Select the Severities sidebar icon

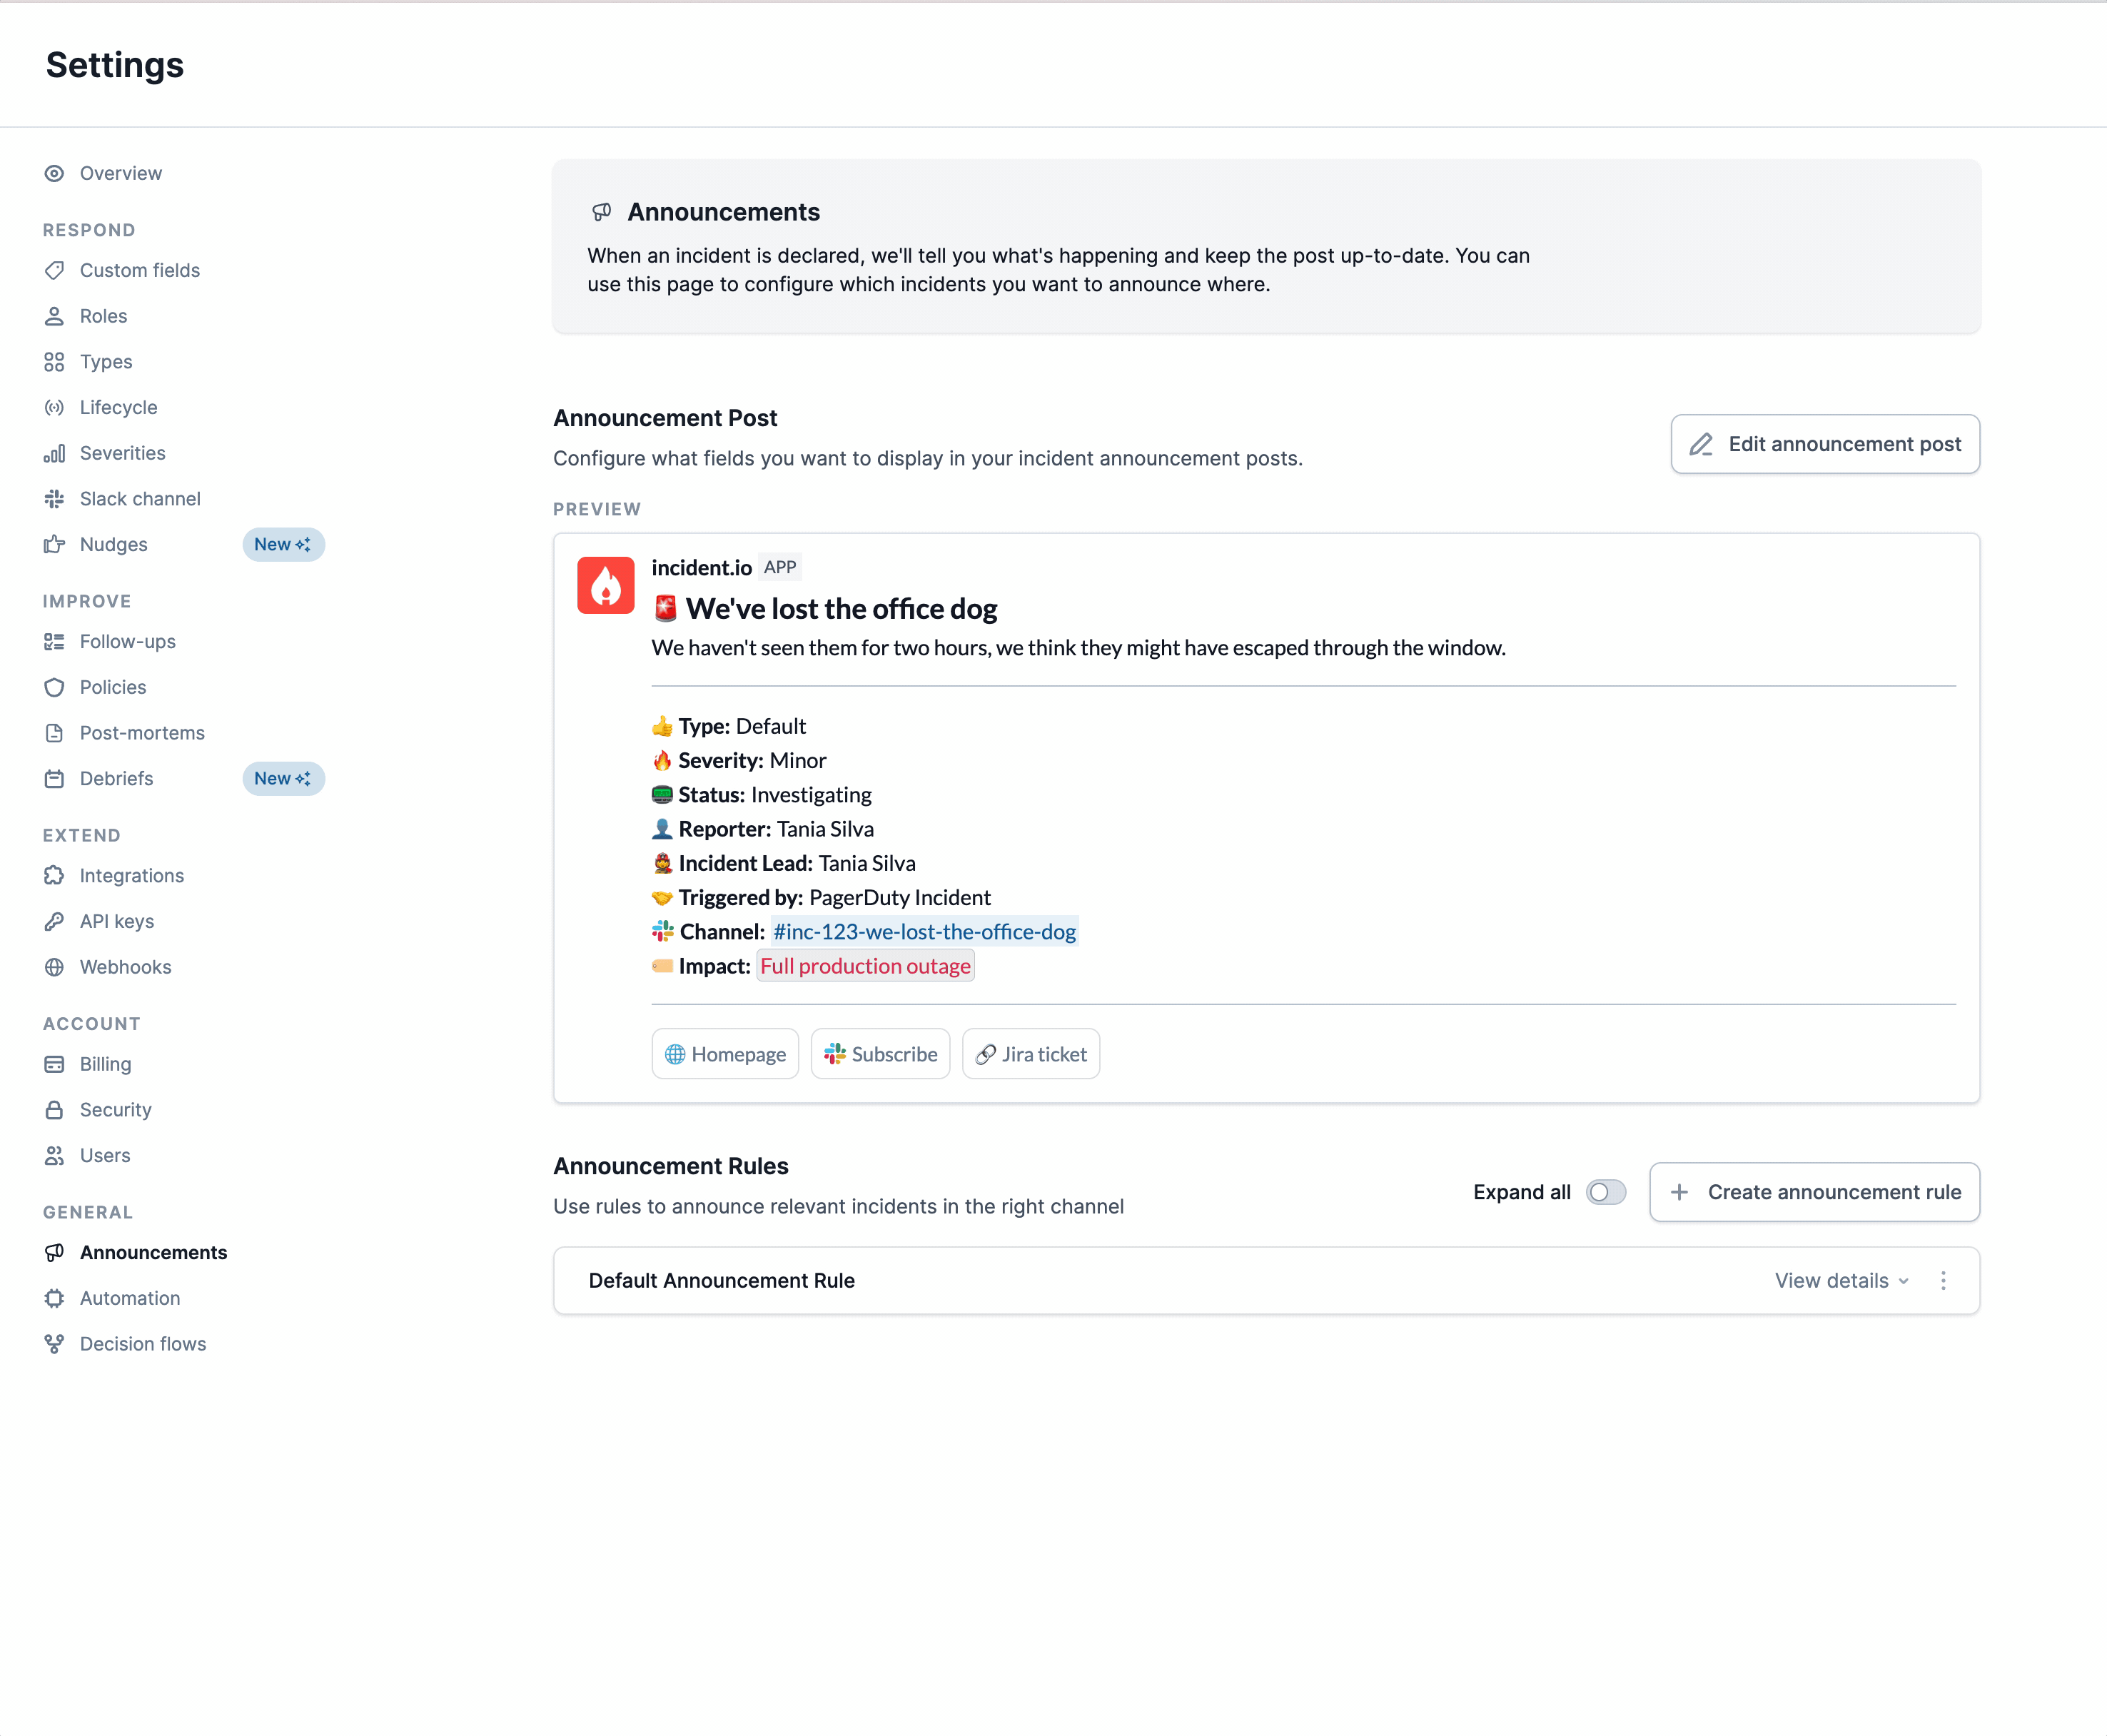55,453
